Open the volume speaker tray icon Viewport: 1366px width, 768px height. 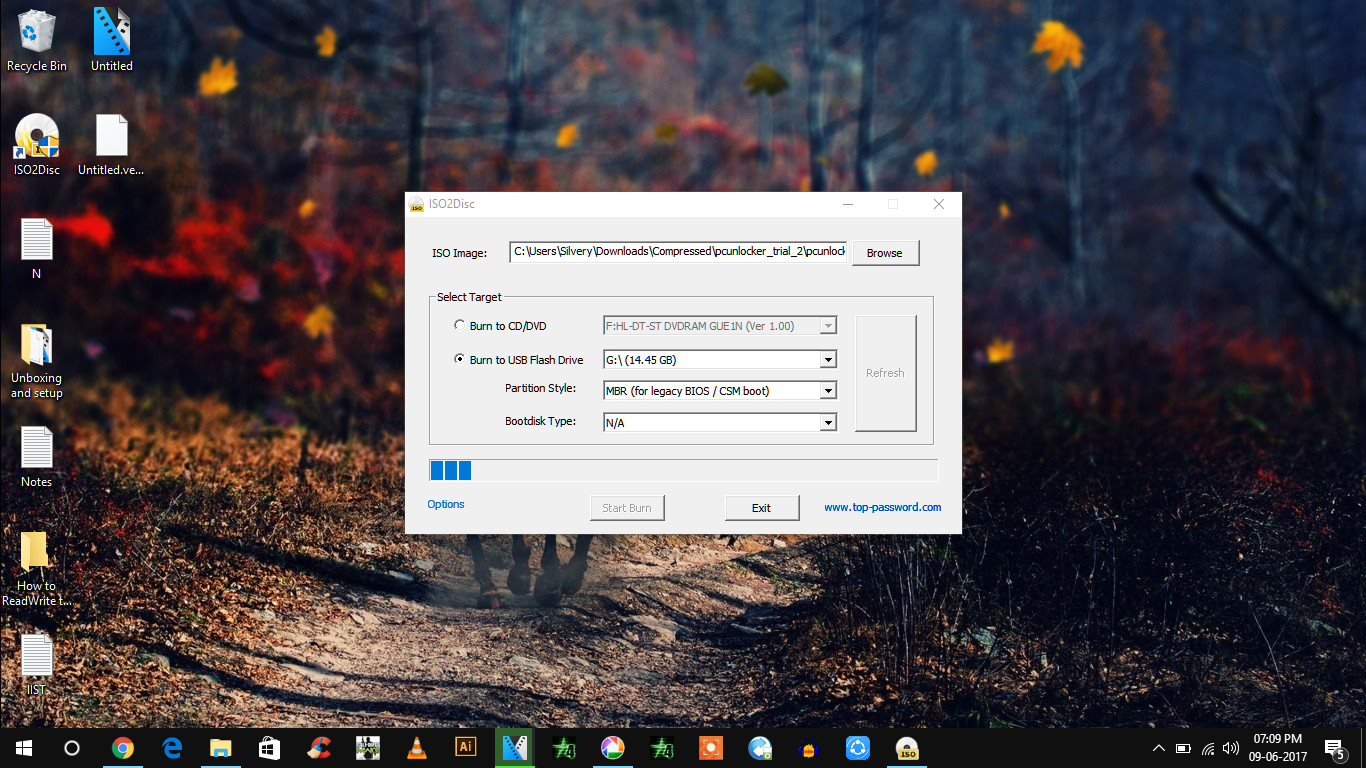(1231, 748)
